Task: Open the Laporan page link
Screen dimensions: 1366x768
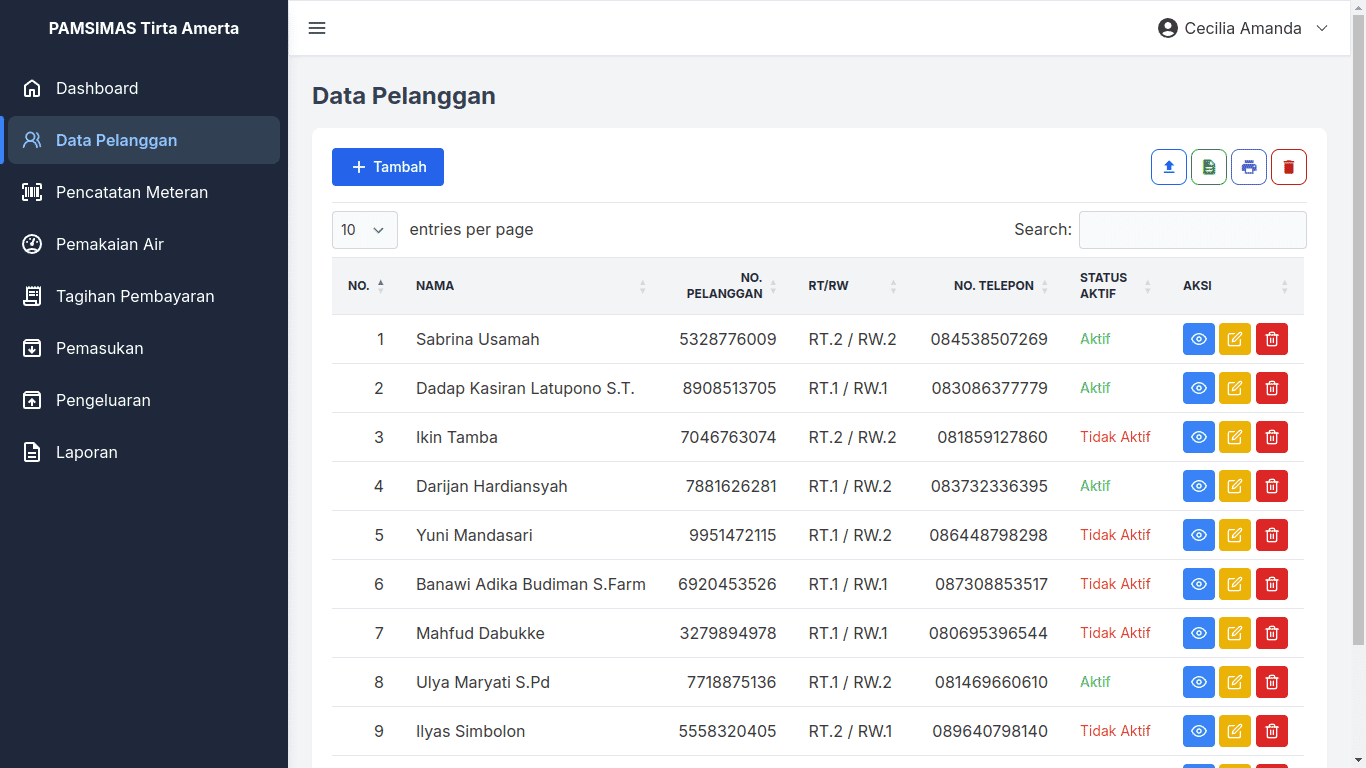Action: pyautogui.click(x=87, y=452)
